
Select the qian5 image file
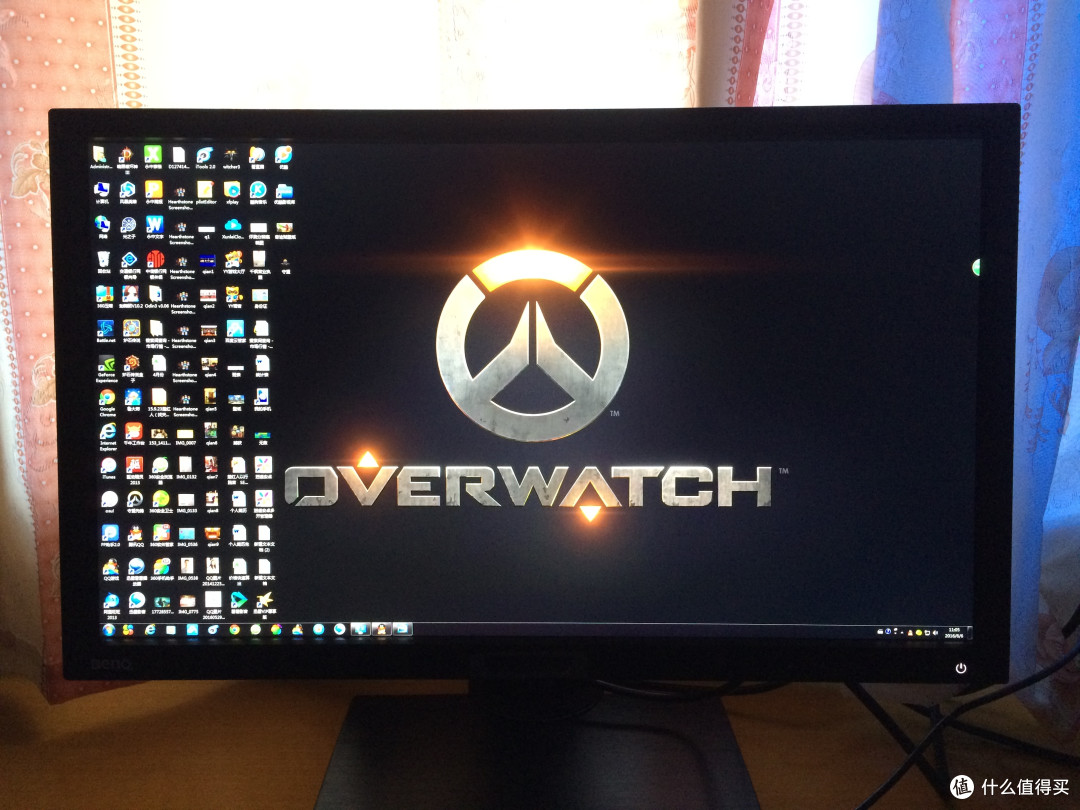click(x=210, y=399)
